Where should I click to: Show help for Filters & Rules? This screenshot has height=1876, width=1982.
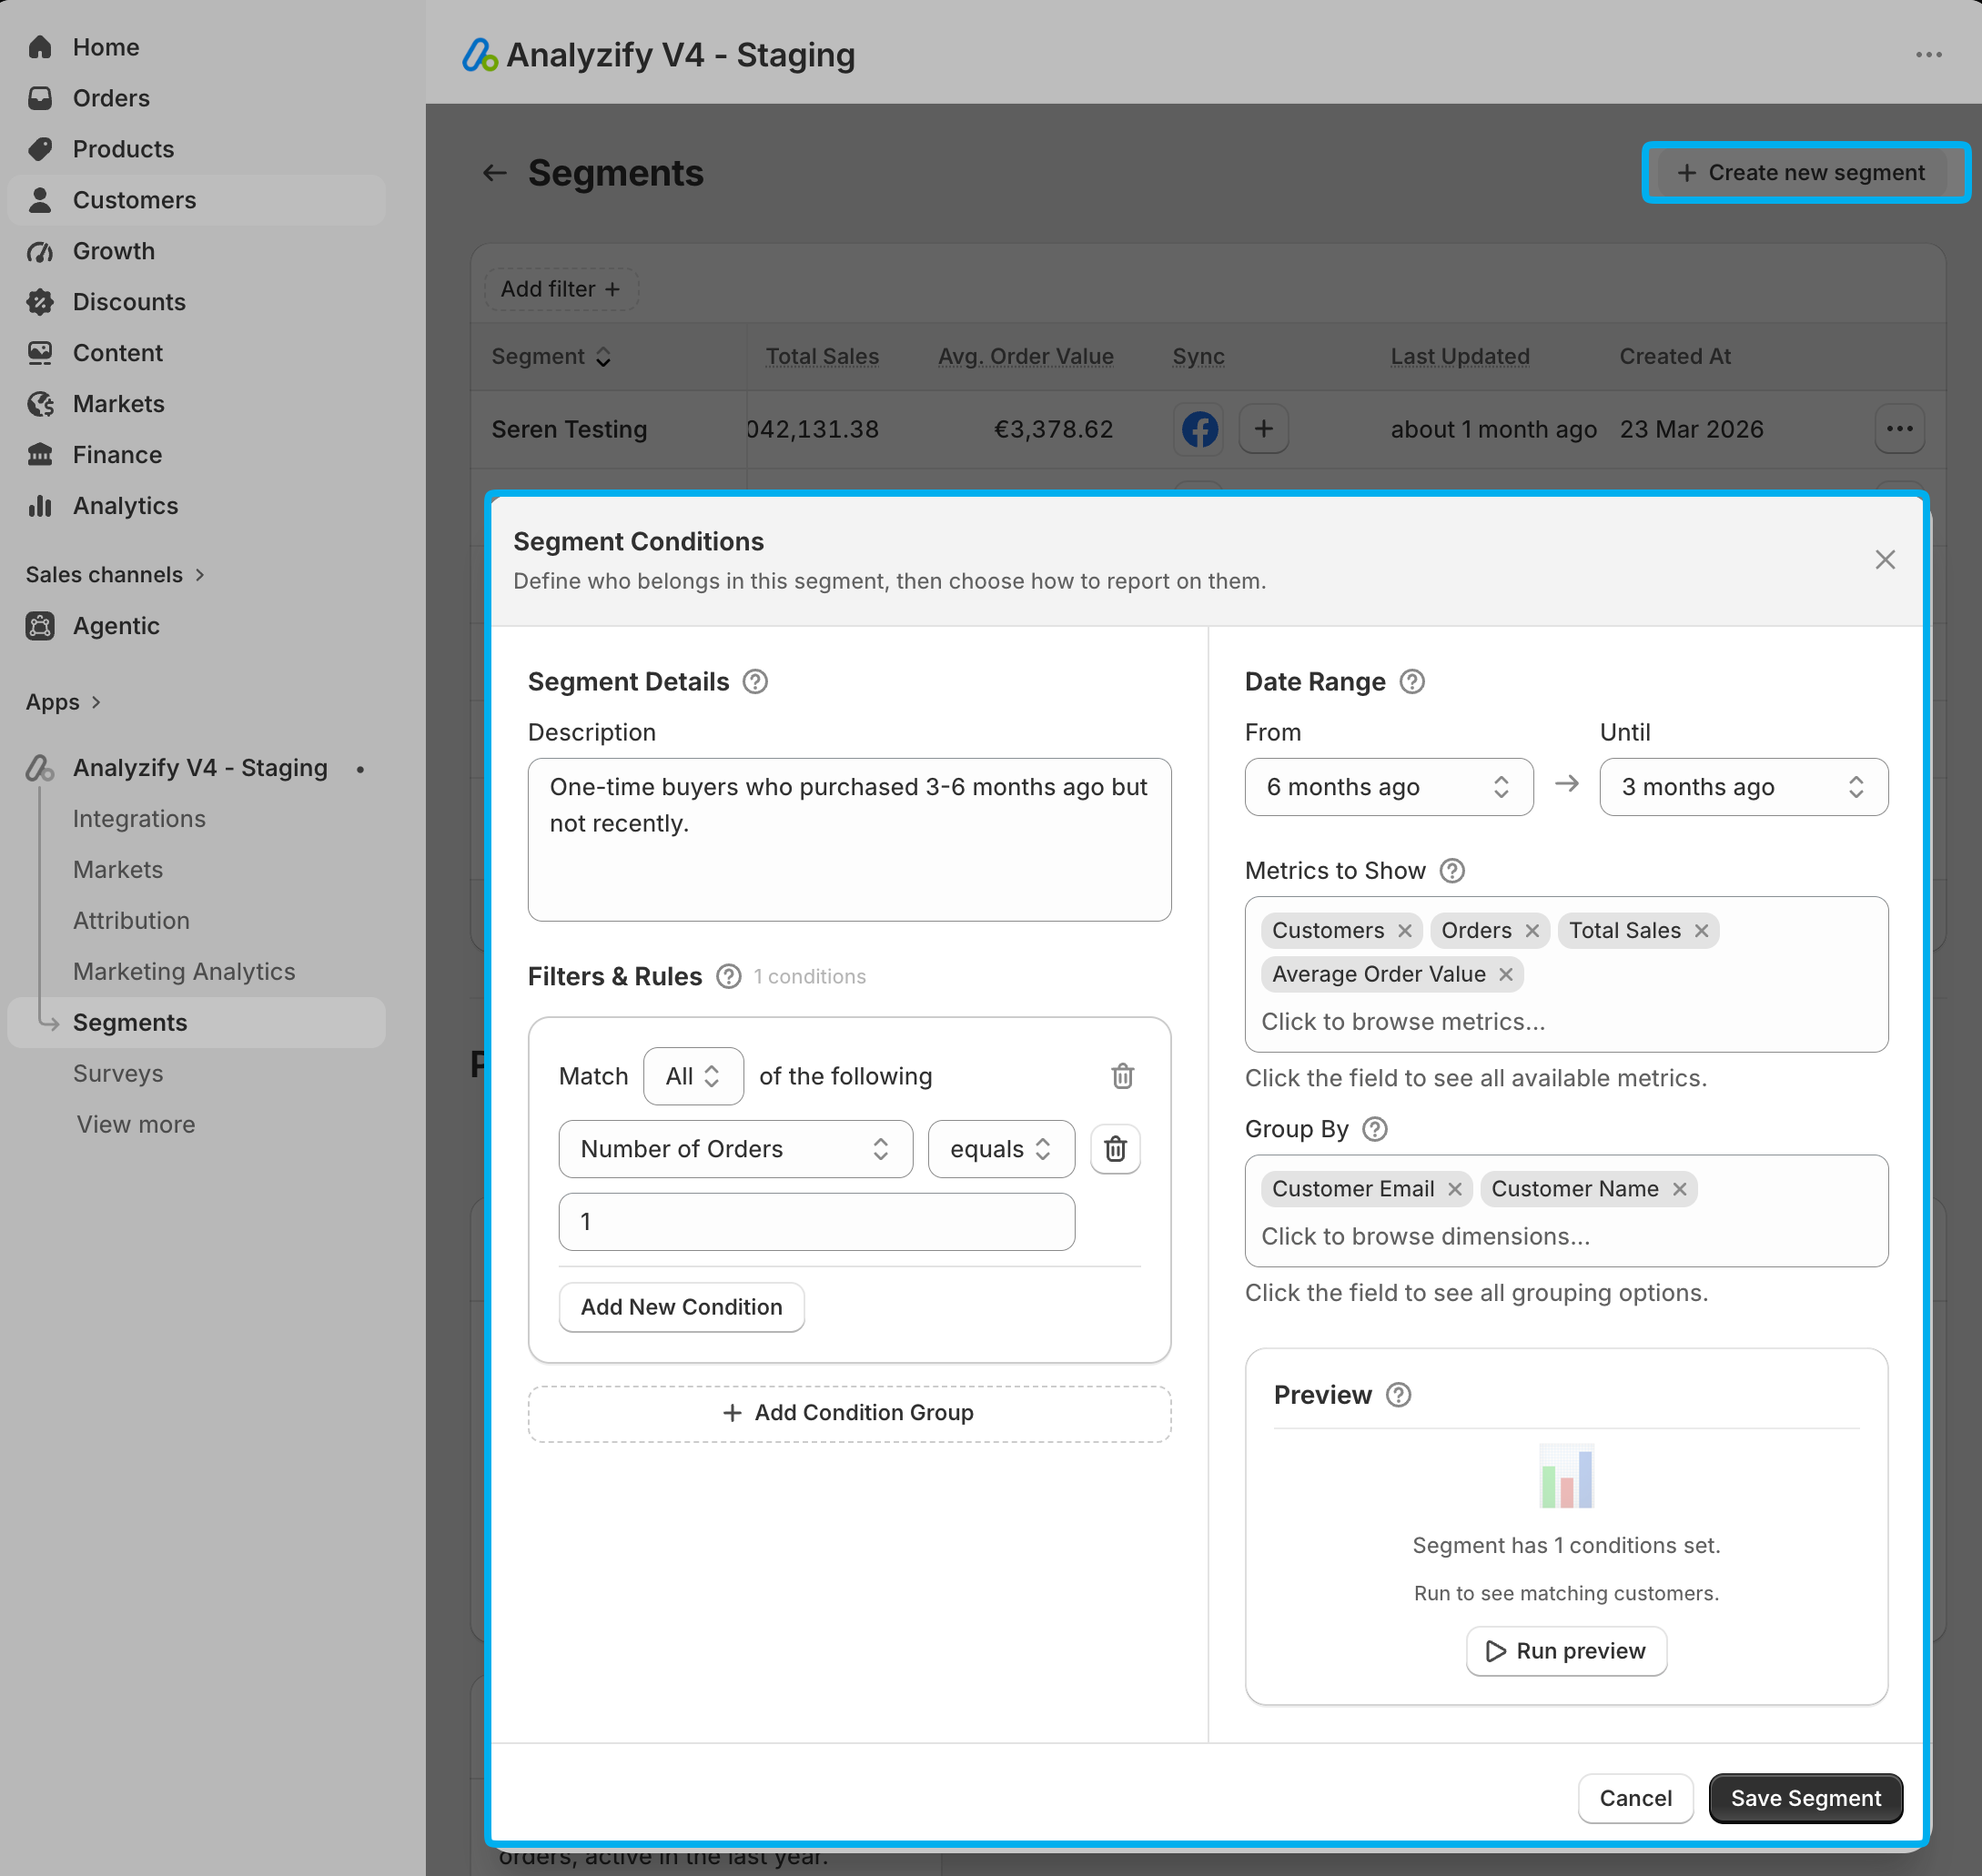728,977
